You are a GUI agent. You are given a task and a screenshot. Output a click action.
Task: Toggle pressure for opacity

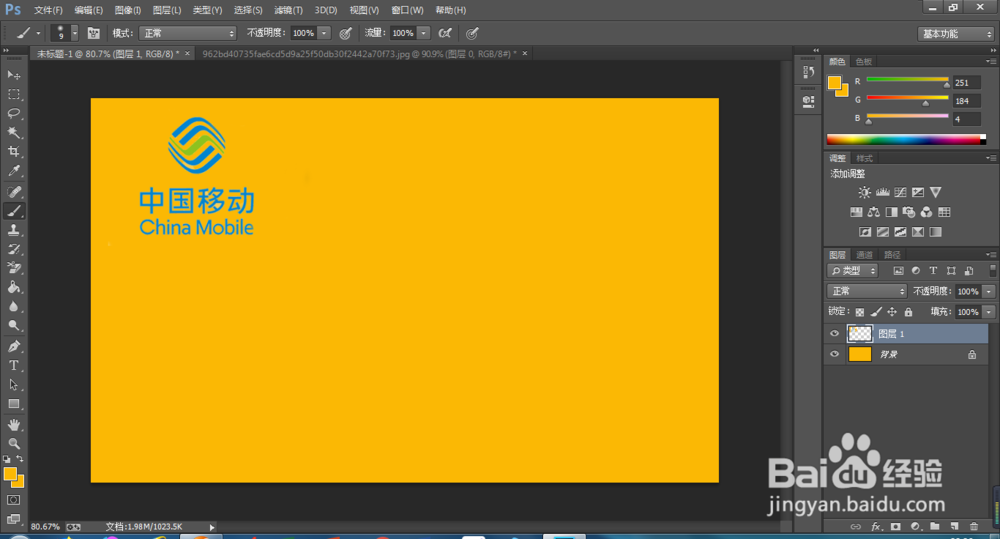pos(345,33)
